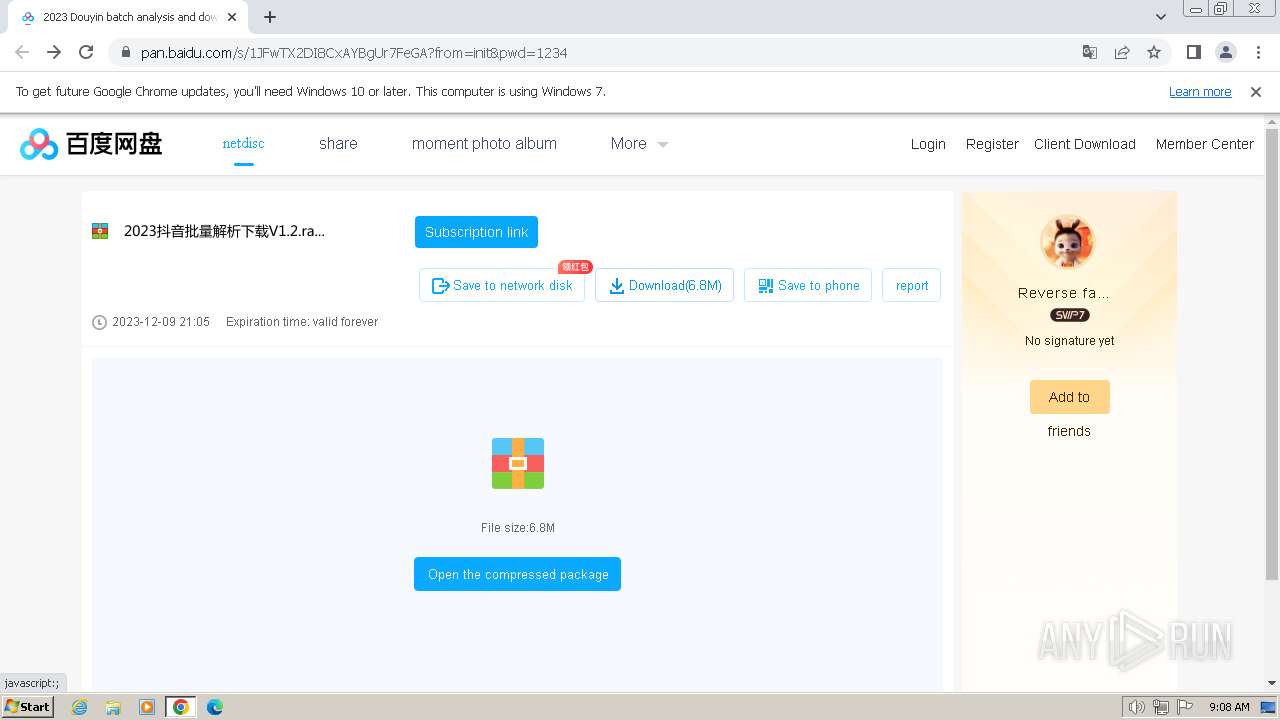Open the tab search chevron in title bar

(x=1160, y=17)
